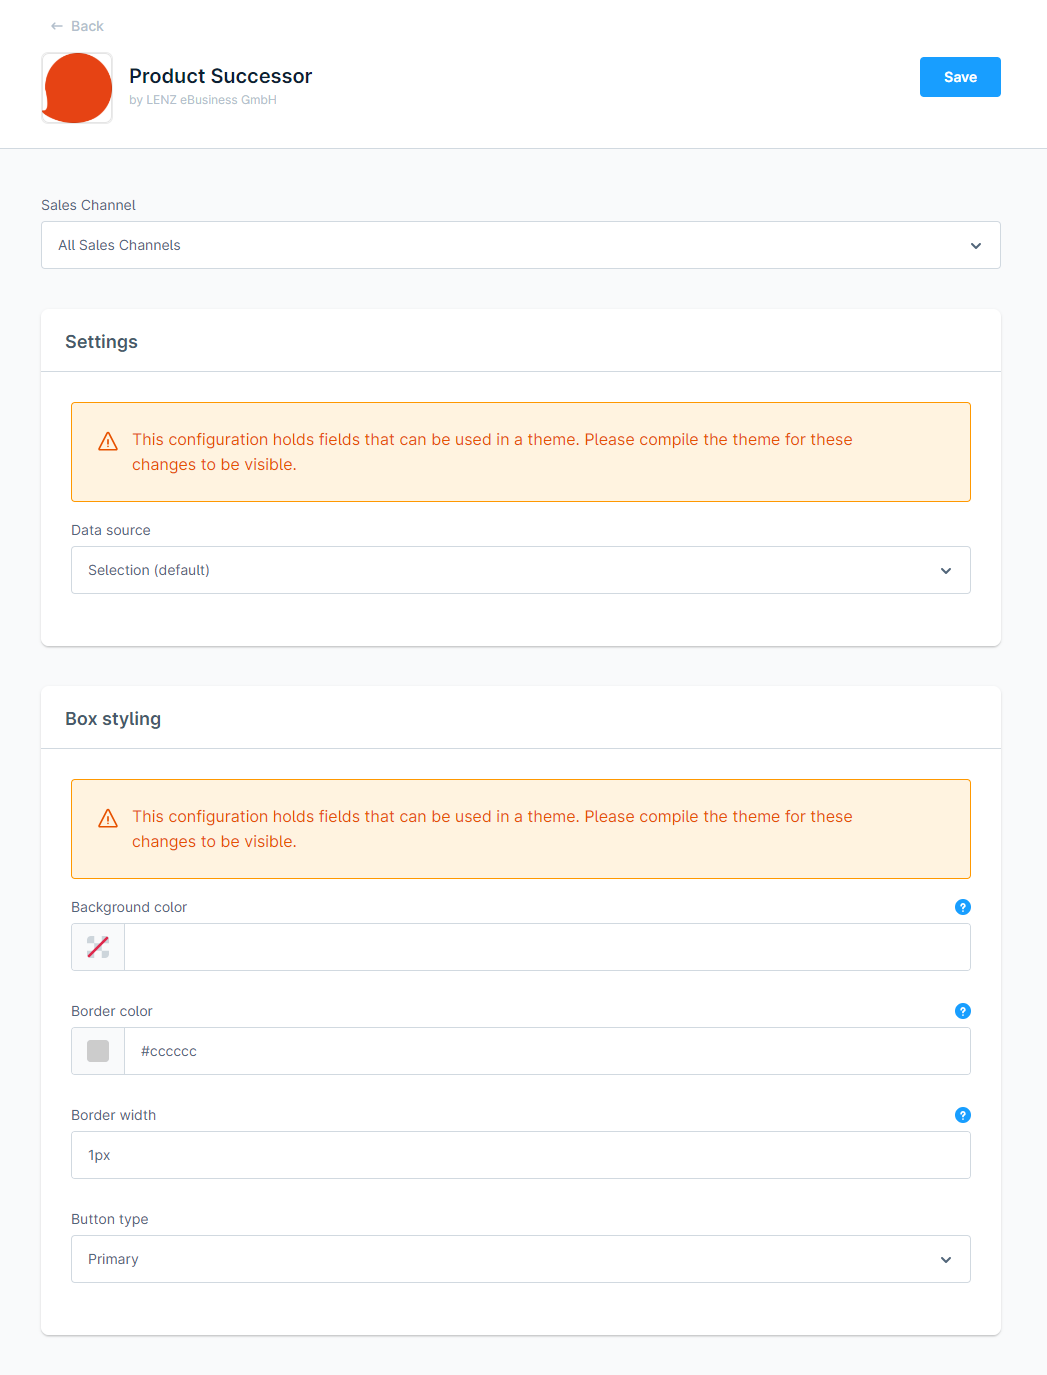
Task: Open the Border color picker swatch
Action: pos(98,1051)
